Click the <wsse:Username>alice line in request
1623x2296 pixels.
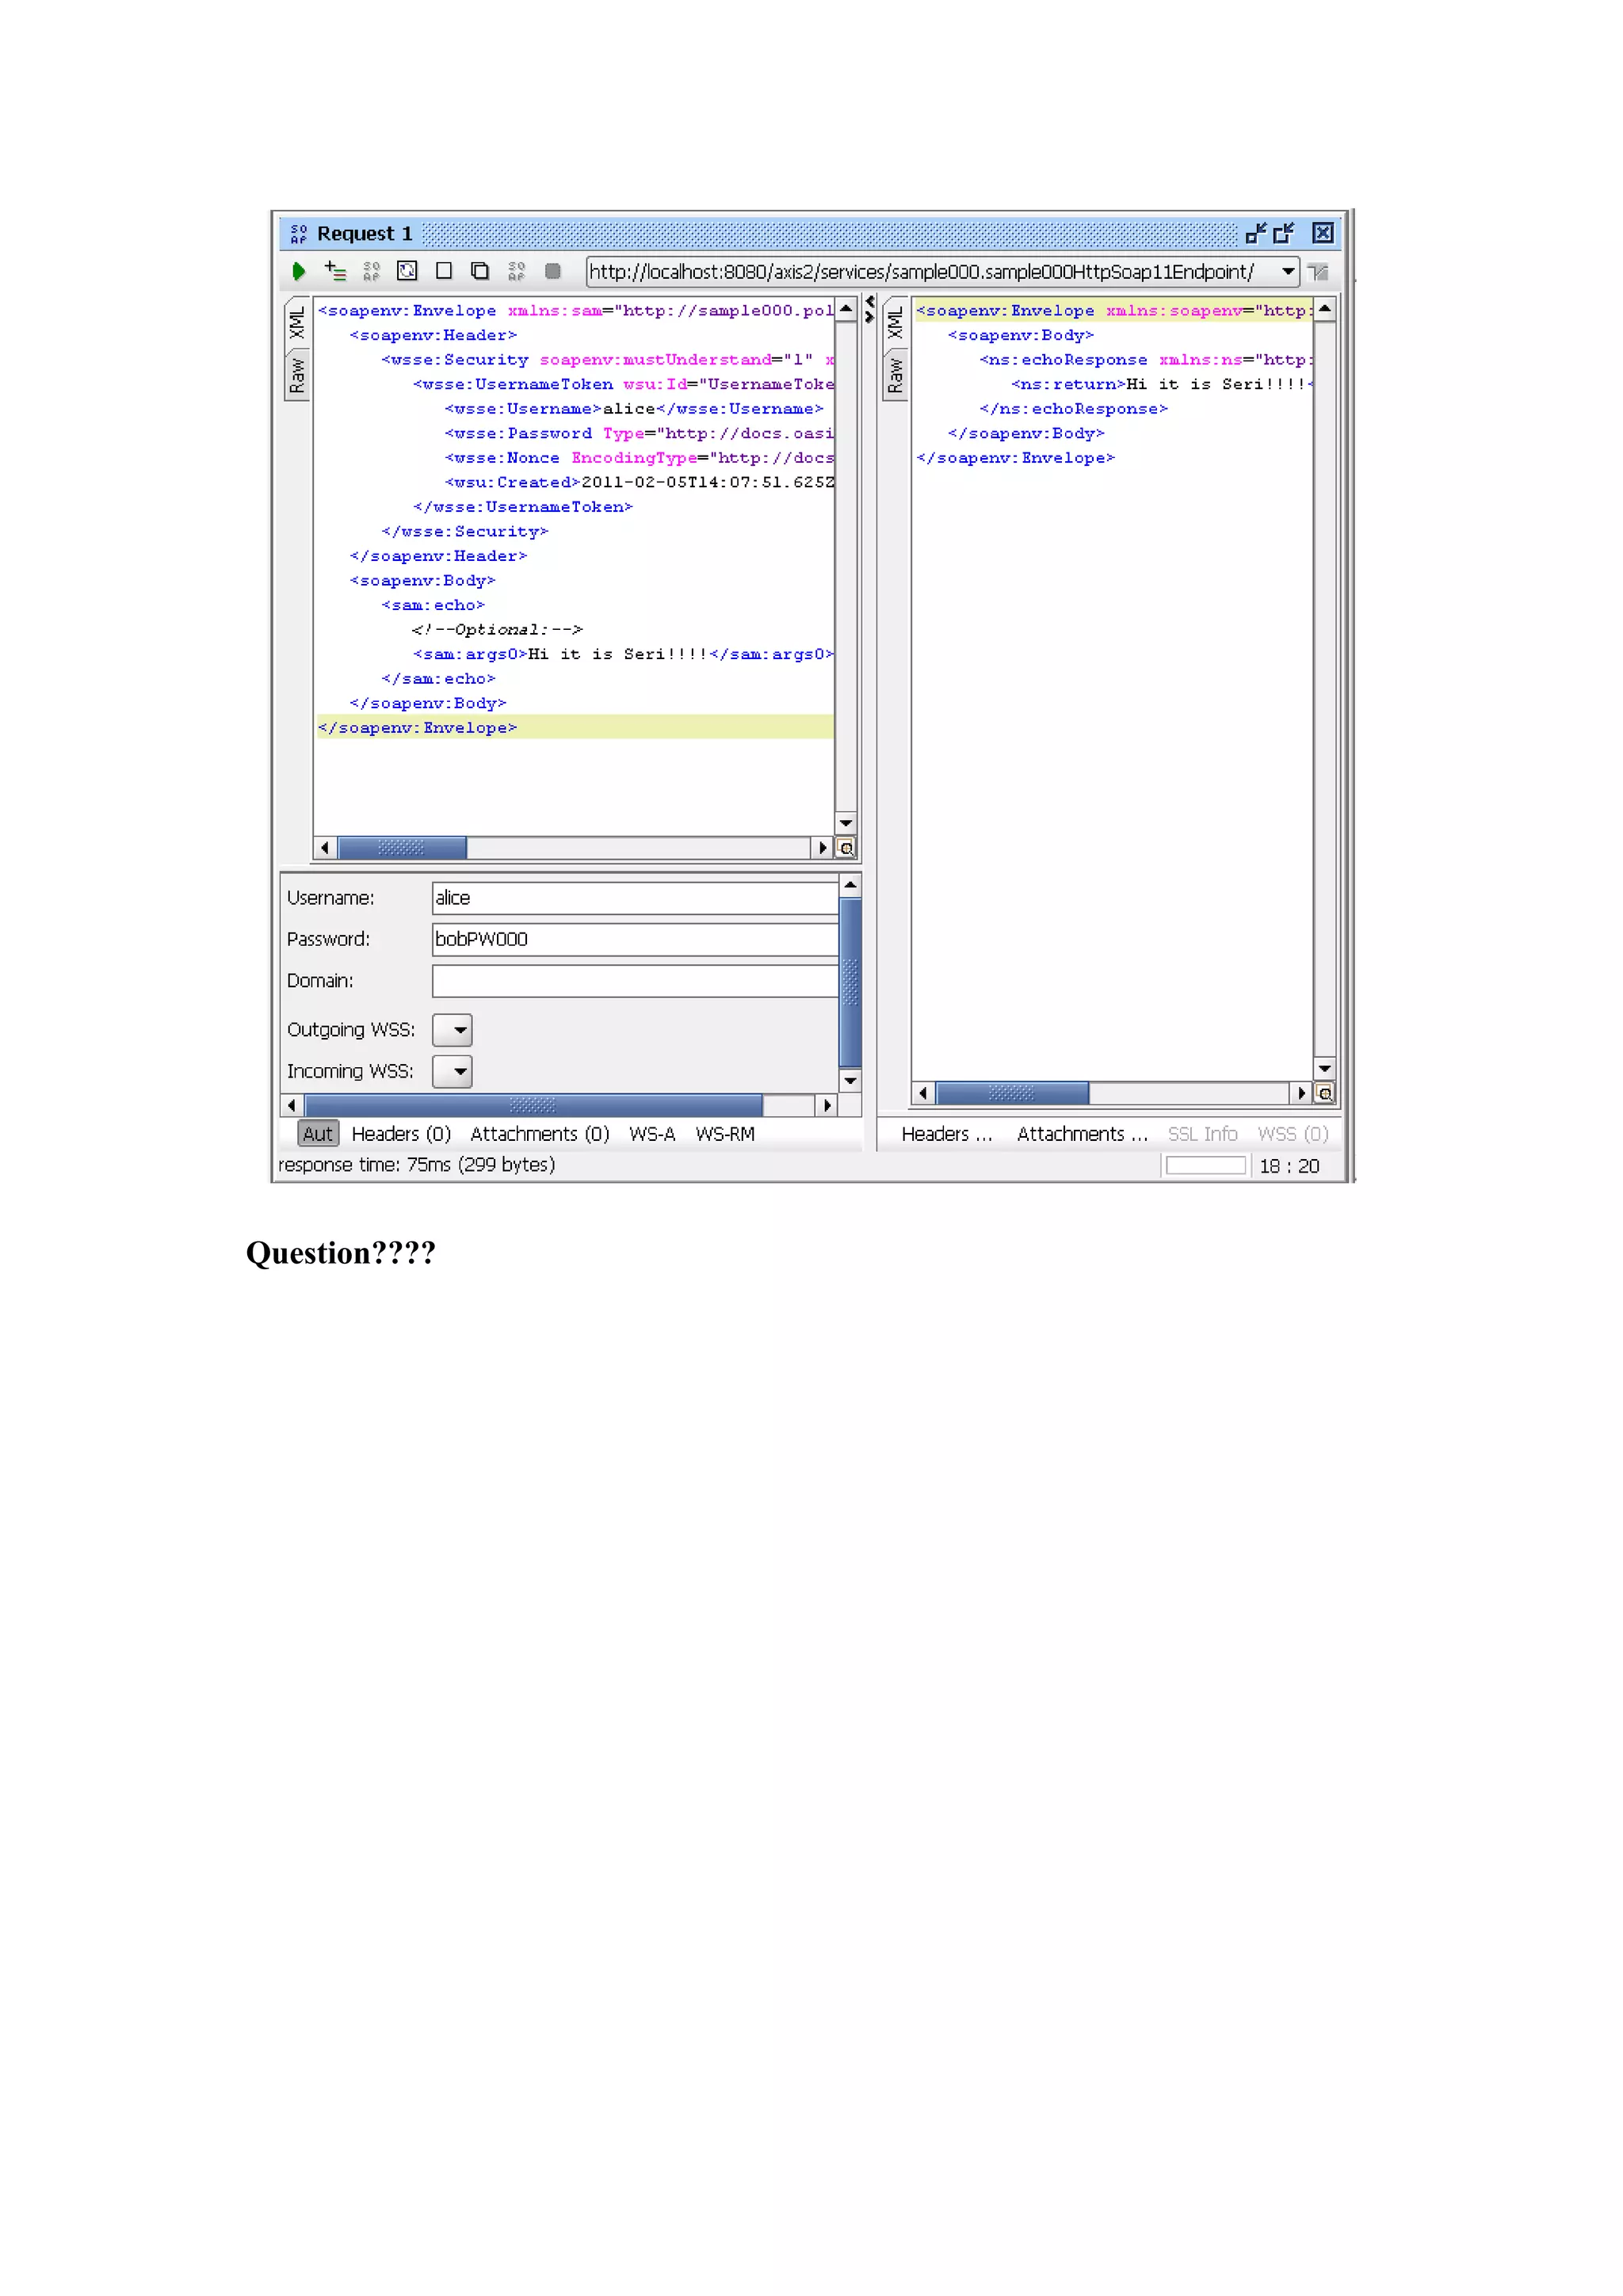[x=634, y=409]
